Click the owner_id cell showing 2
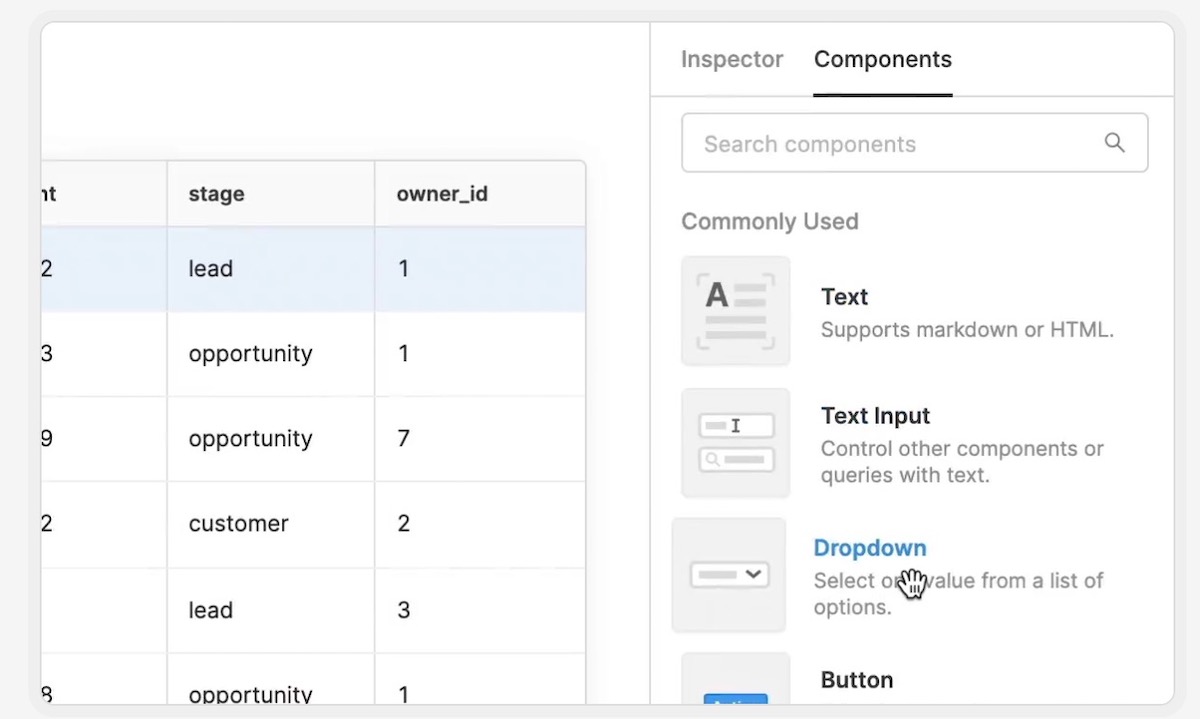 click(404, 524)
